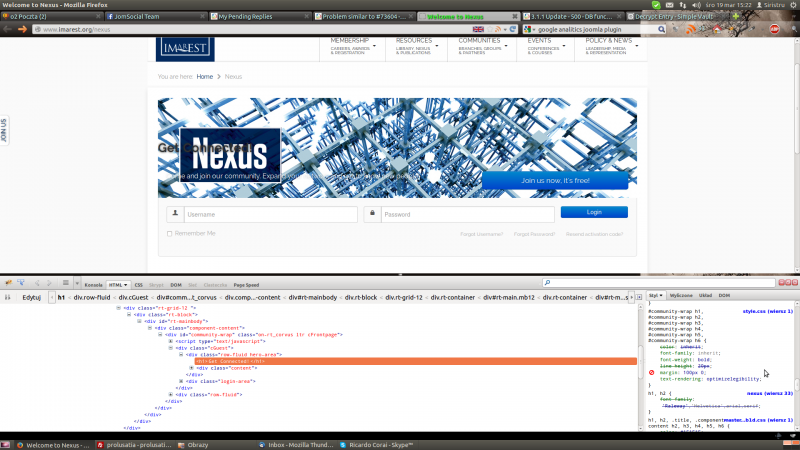
Task: Collapse the div id rt-mainbody node
Action: [x=139, y=321]
